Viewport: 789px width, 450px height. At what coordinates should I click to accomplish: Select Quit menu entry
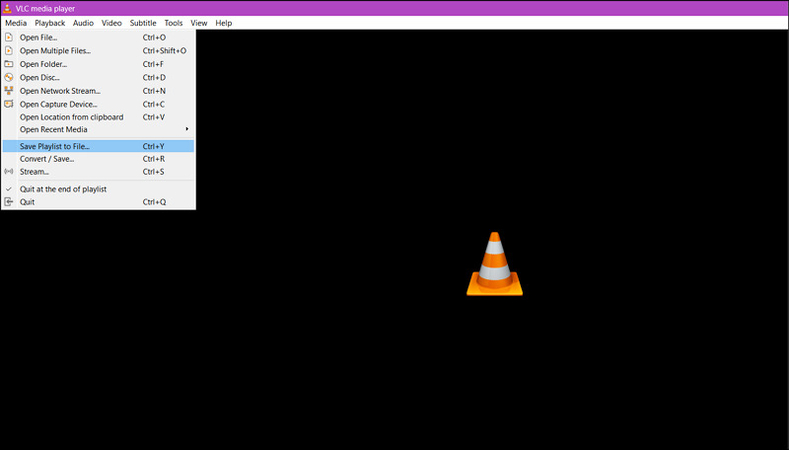[x=98, y=202]
